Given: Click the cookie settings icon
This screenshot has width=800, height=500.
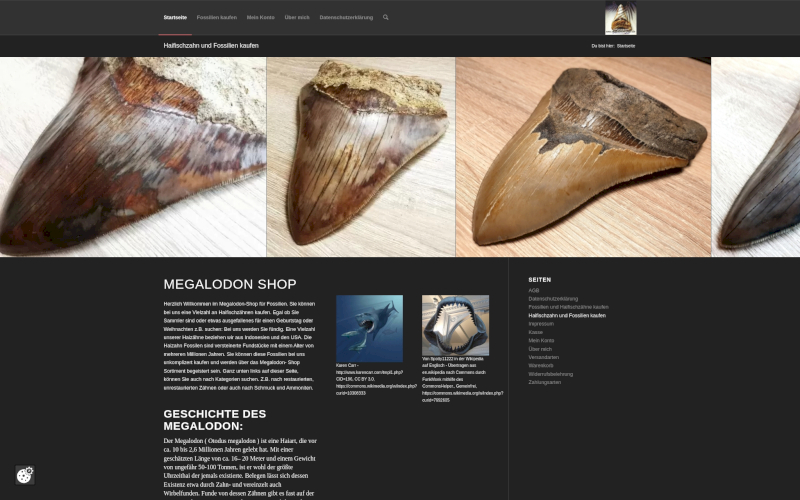Looking at the screenshot, I should 25,475.
